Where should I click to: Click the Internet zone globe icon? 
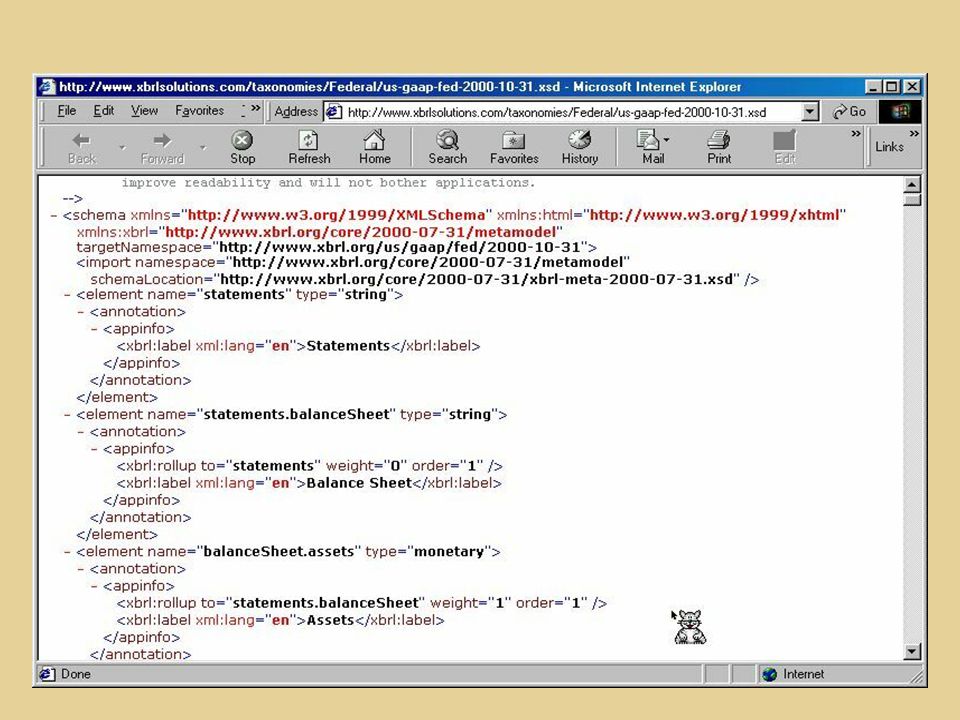[x=770, y=674]
